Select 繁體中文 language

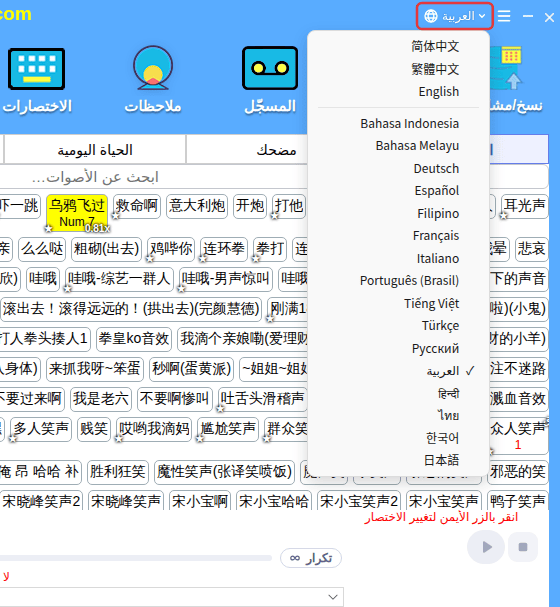tap(435, 69)
